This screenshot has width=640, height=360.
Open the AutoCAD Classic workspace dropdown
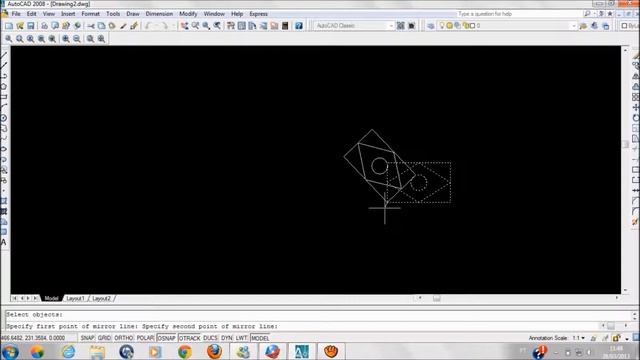[x=390, y=26]
